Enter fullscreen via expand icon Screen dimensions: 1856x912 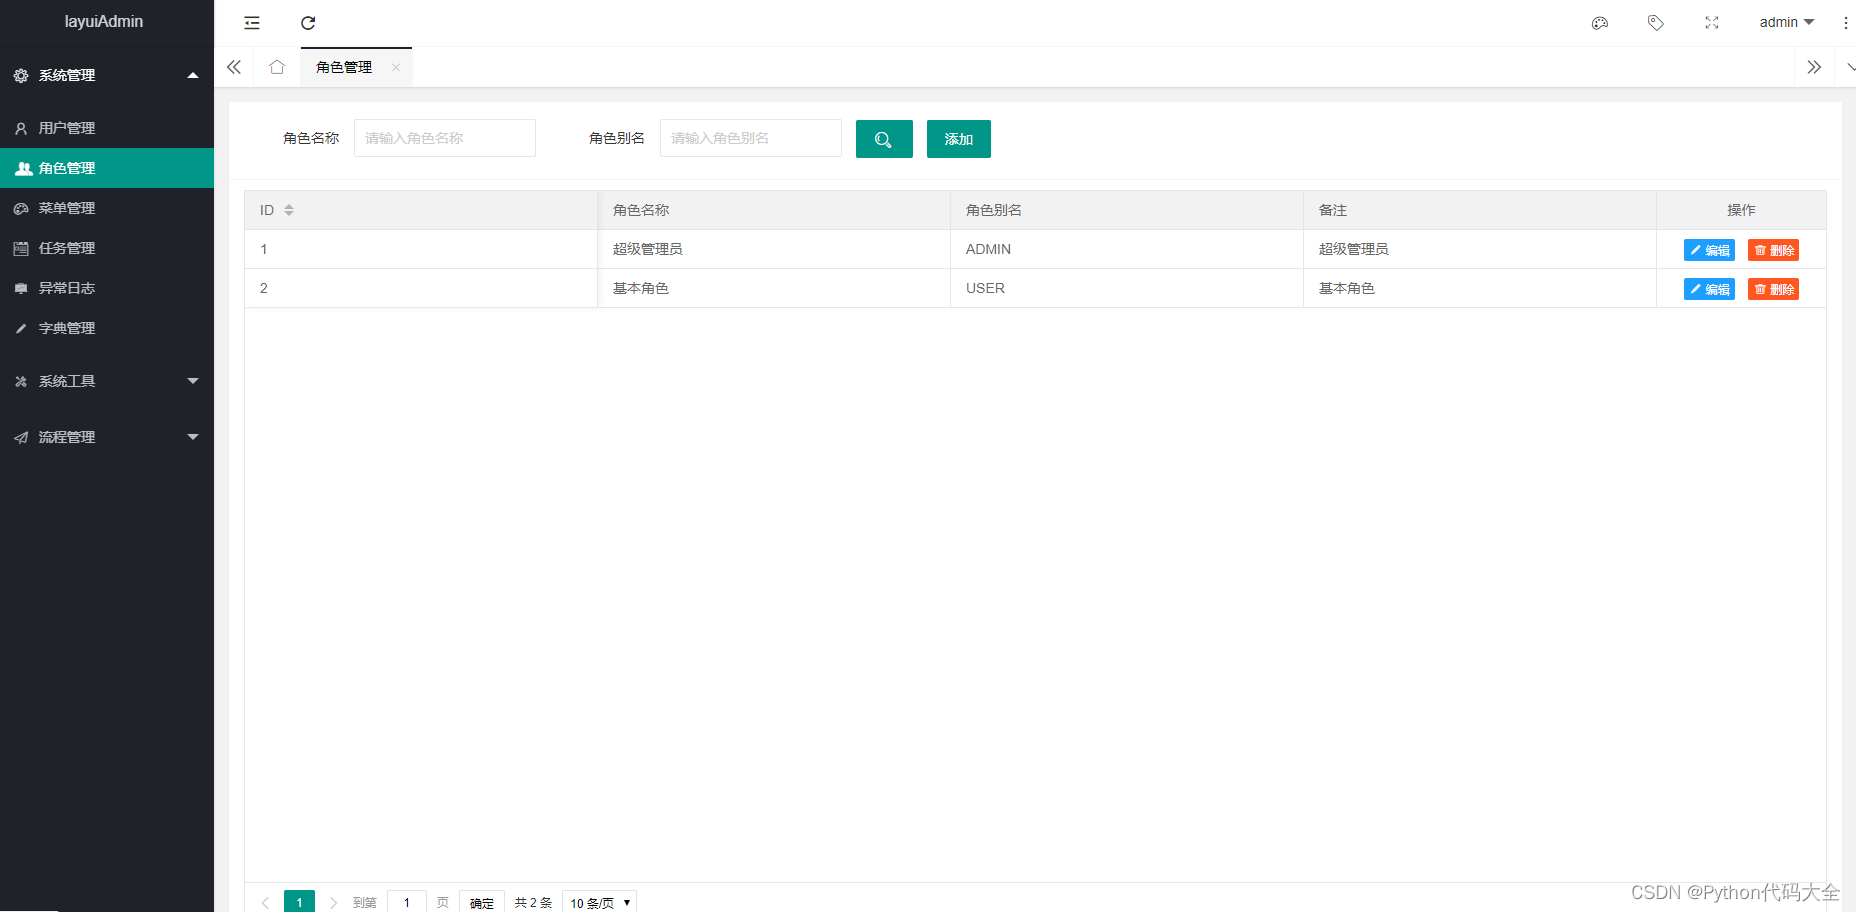(x=1711, y=22)
